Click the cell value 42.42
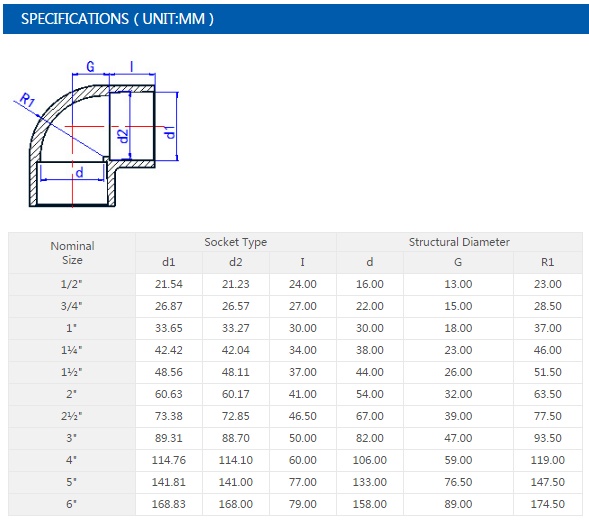This screenshot has width=589, height=520. point(169,350)
